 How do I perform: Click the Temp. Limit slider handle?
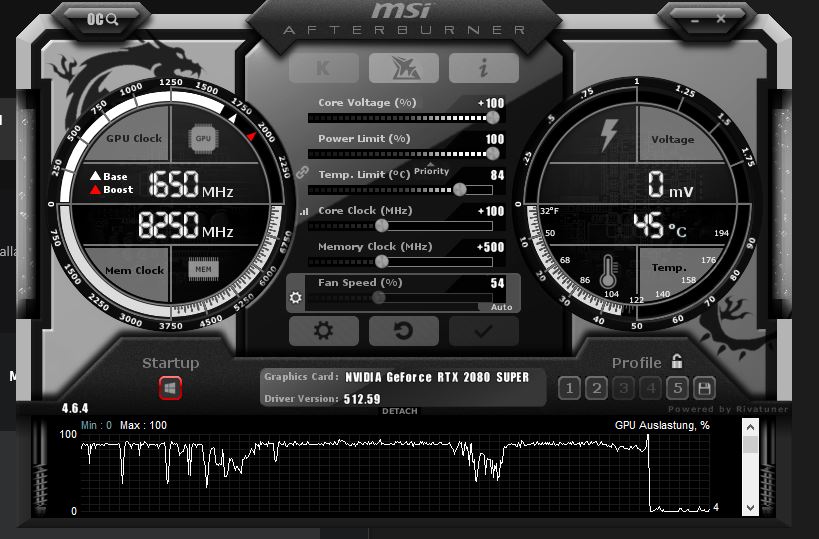click(459, 190)
